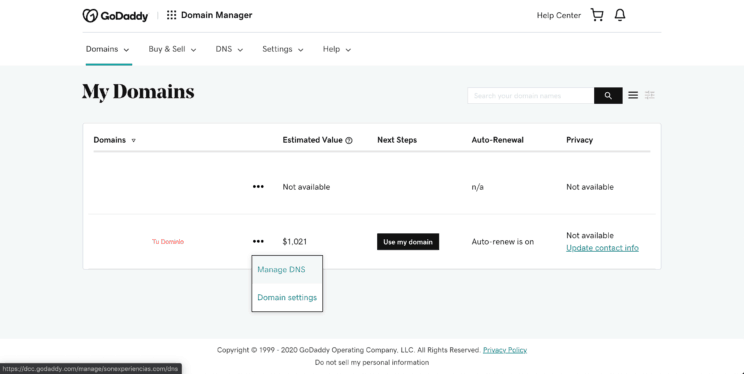
Task: Click the Use my domain button
Action: [408, 242]
